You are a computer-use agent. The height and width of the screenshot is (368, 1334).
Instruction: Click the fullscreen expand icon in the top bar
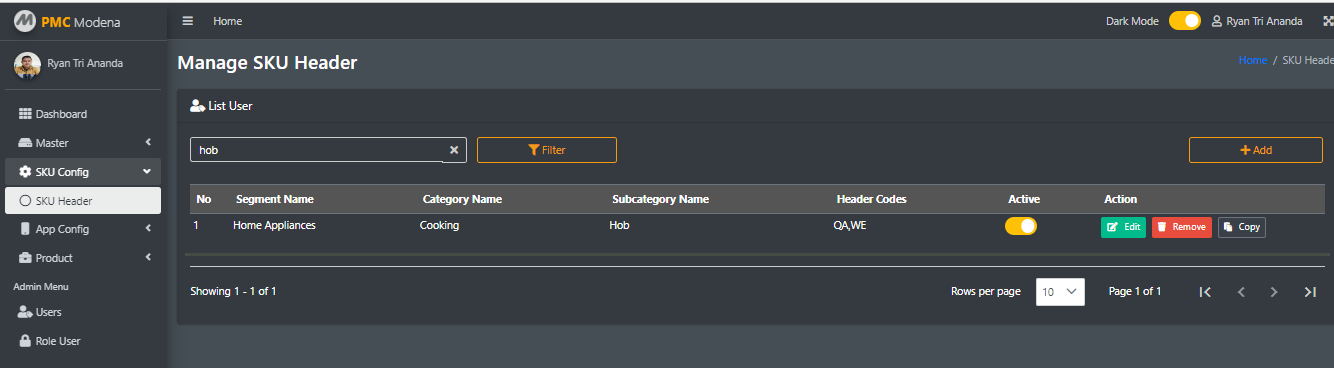1328,21
